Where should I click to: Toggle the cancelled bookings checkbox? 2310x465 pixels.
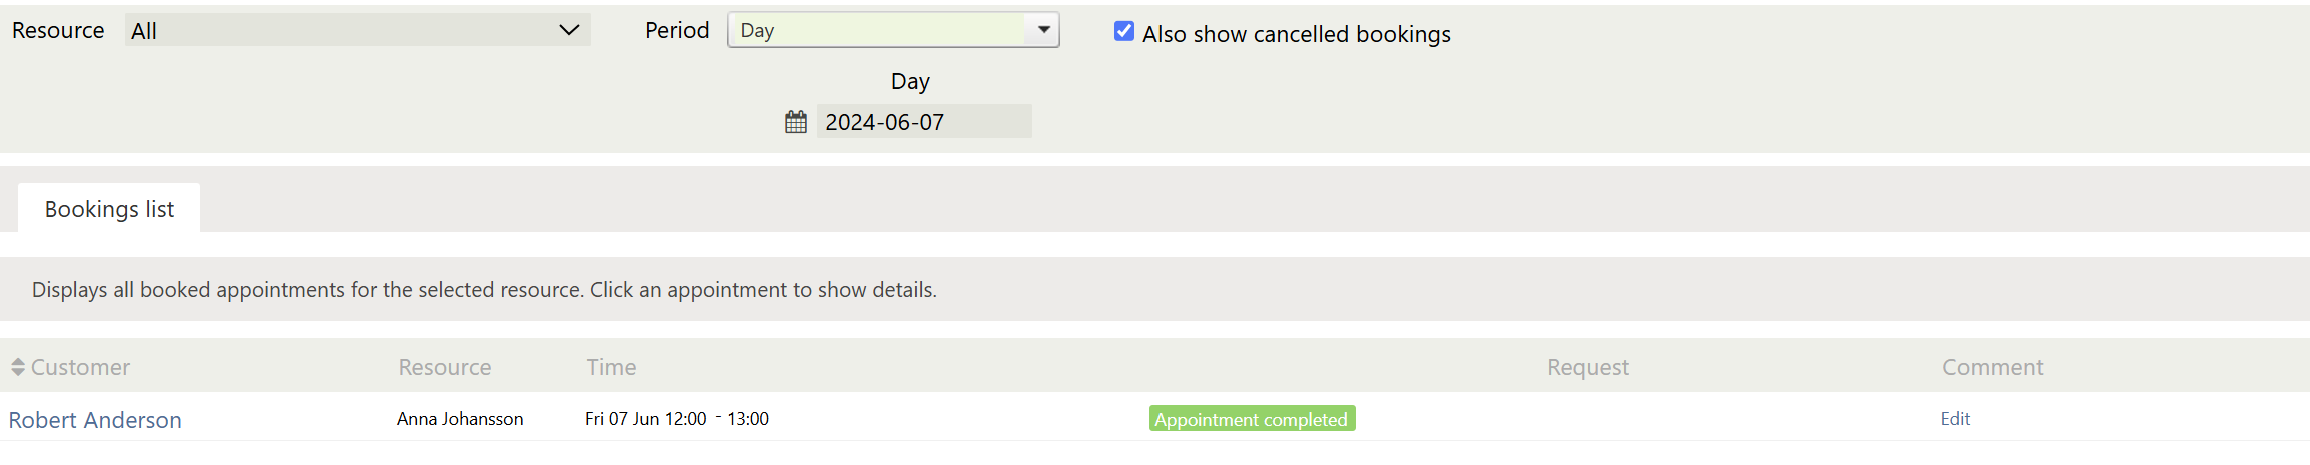(x=1124, y=32)
